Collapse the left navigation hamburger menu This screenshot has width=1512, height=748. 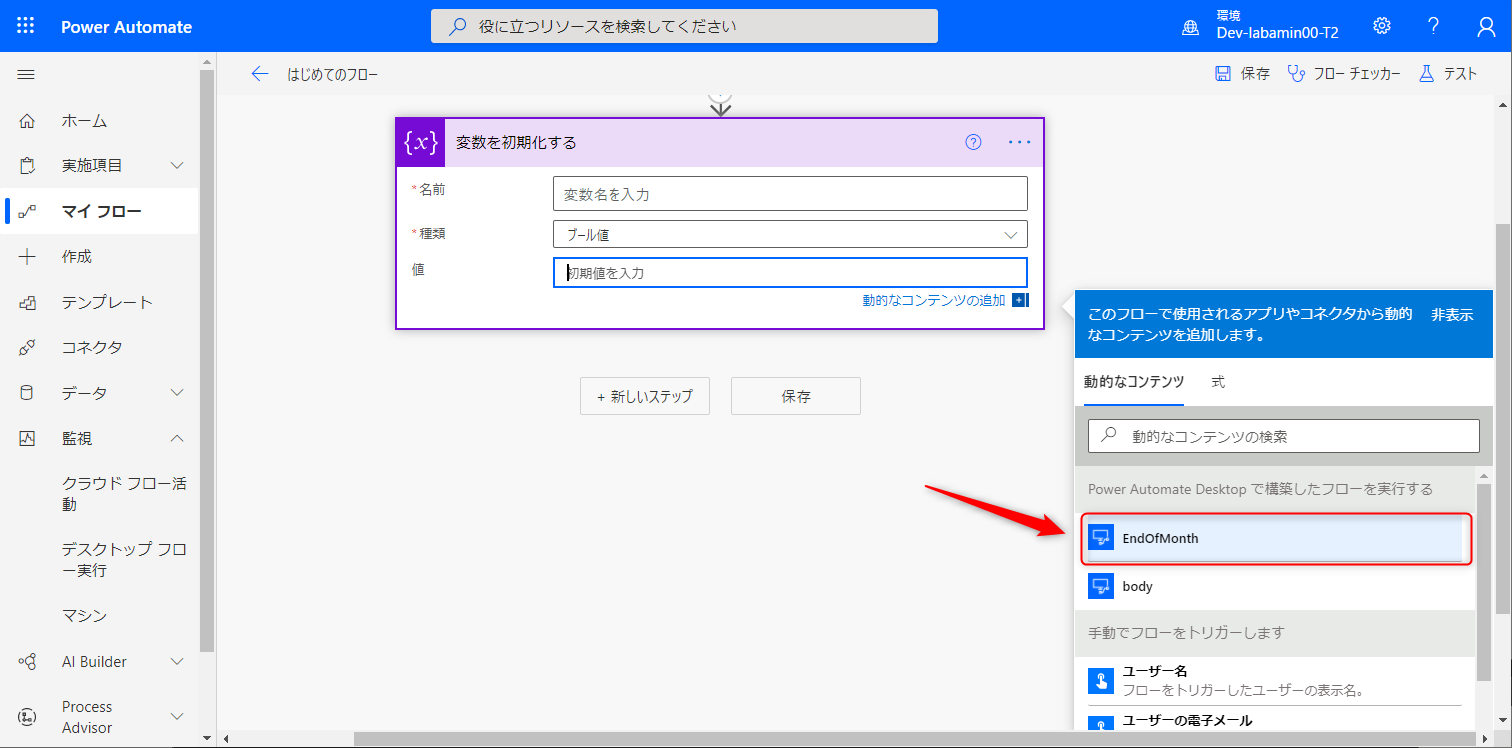(x=26, y=74)
